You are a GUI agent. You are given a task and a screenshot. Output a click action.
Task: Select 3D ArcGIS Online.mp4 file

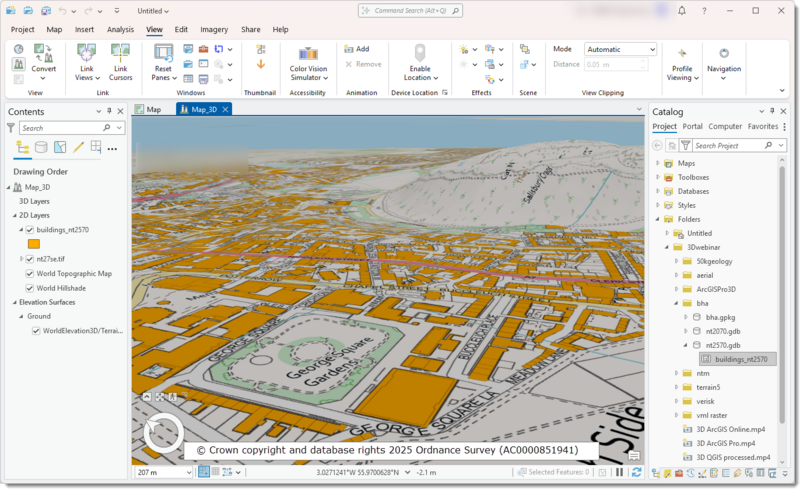pos(725,429)
